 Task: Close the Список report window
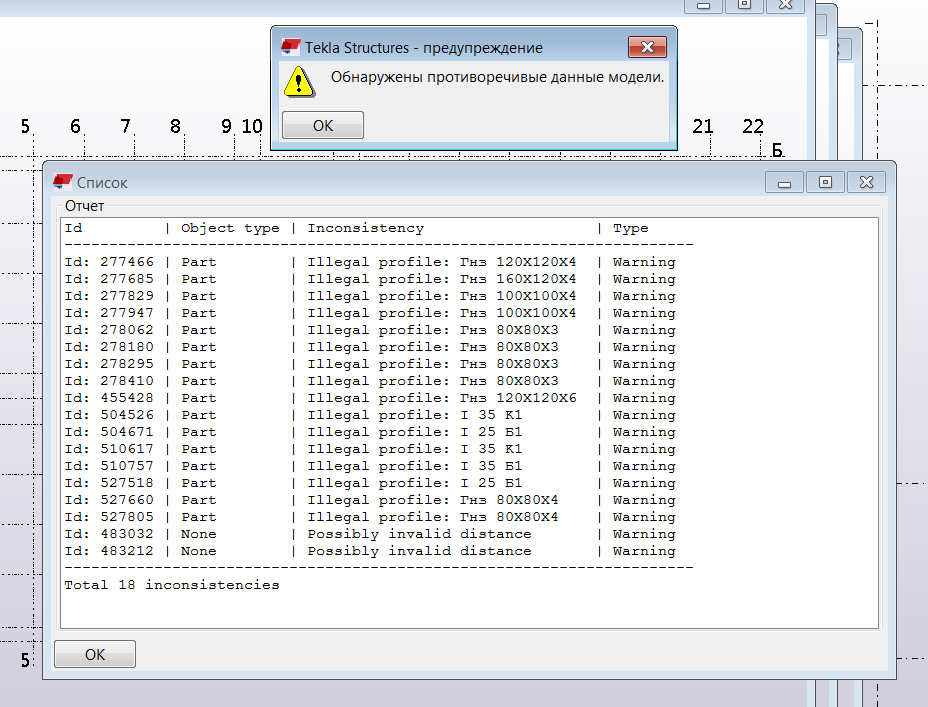point(866,182)
